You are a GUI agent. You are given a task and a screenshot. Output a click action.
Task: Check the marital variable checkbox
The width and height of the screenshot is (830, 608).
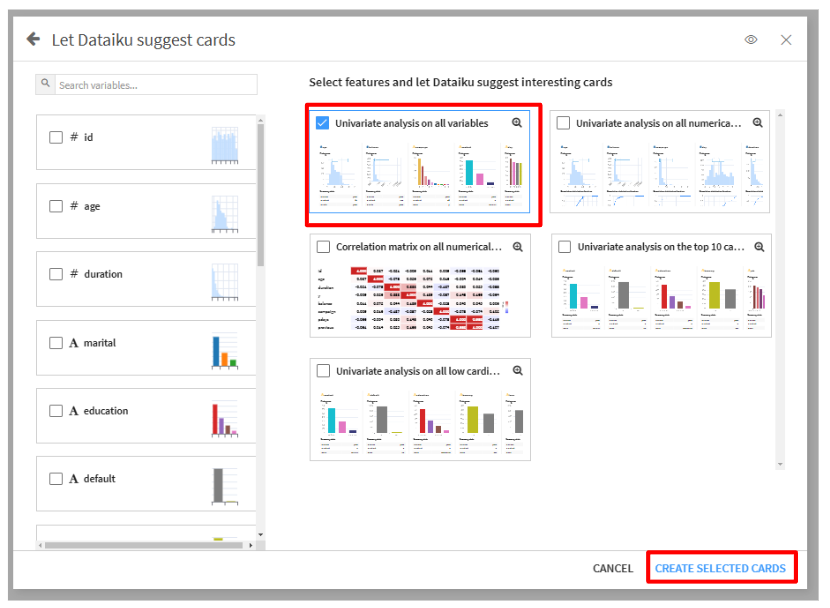pos(56,343)
